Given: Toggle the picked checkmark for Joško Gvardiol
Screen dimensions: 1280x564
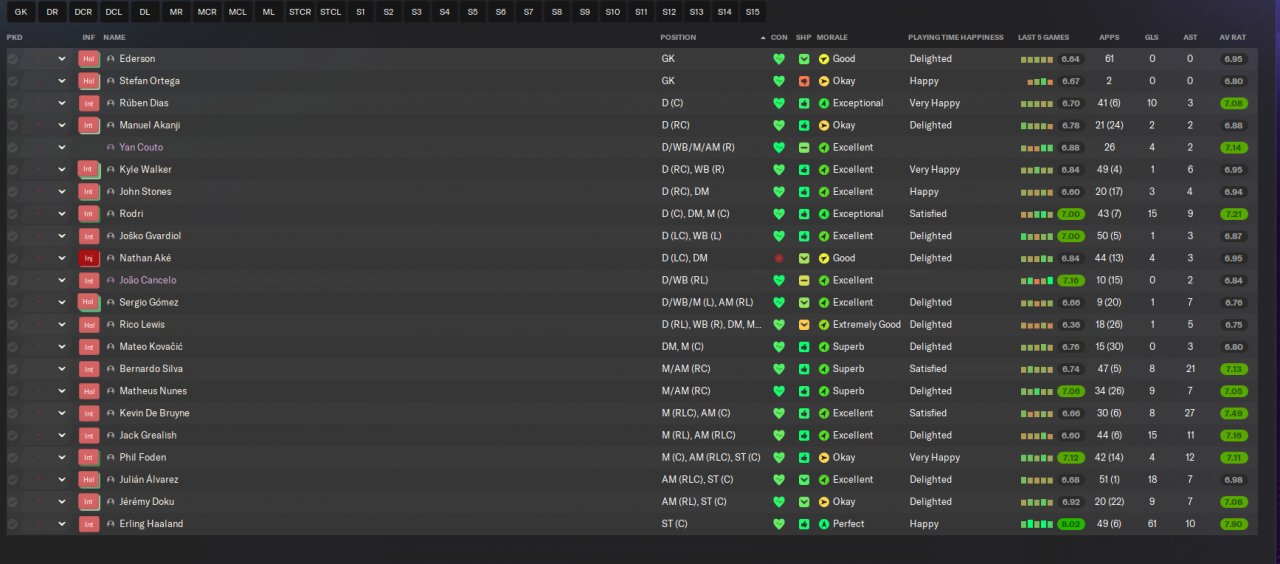Looking at the screenshot, I should point(12,236).
